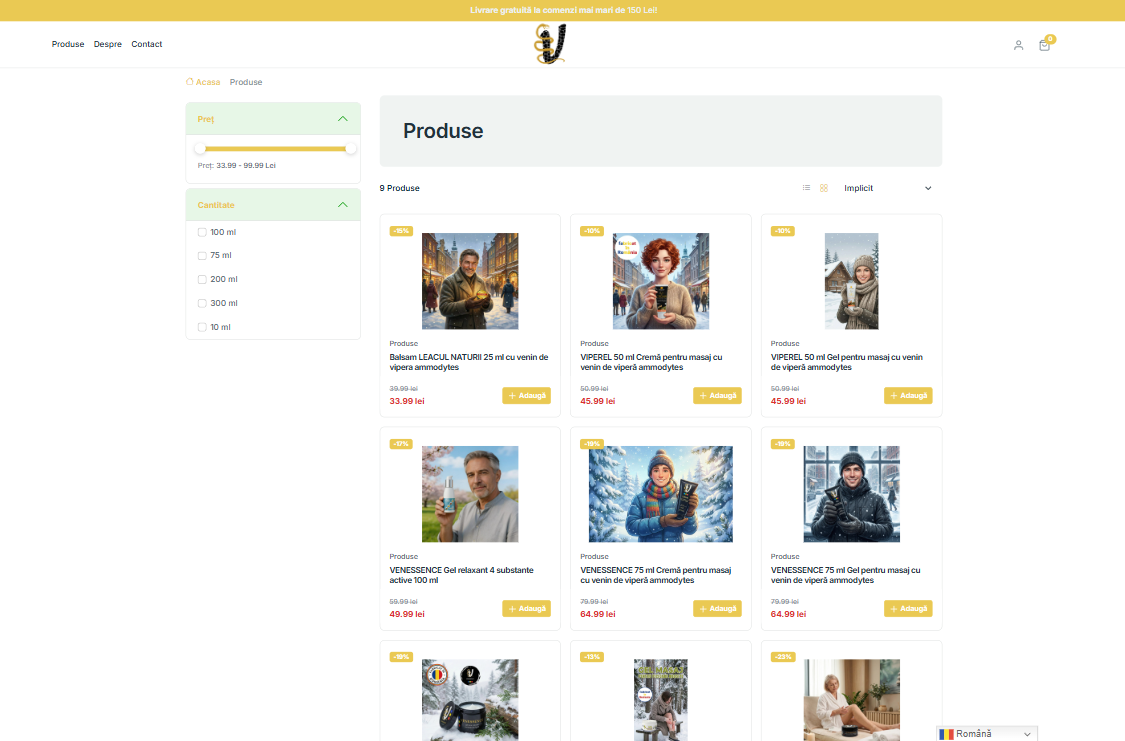Screen dimensions: 1125x741
Task: Open the Produse menu item
Action: point(68,44)
